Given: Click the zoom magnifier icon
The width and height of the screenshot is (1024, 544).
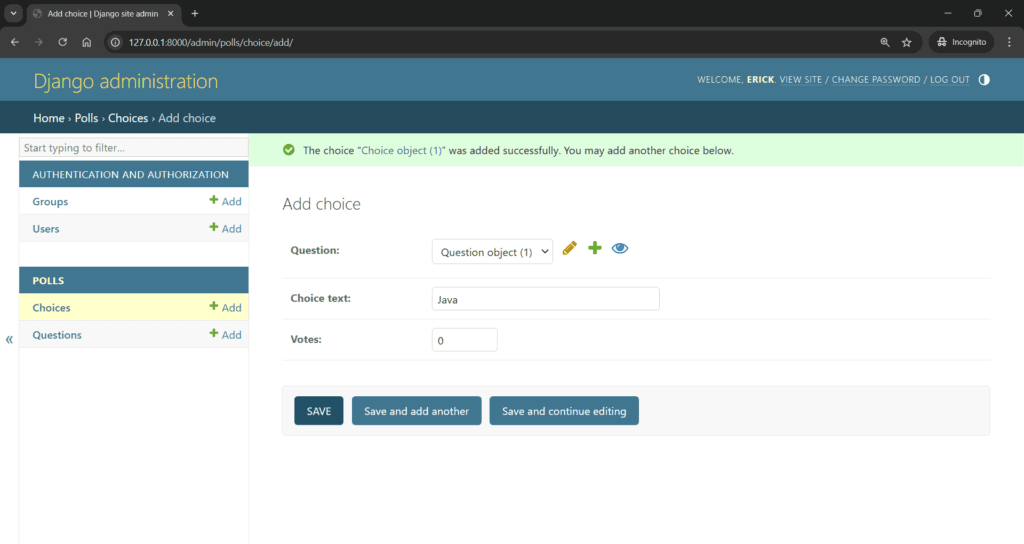Looking at the screenshot, I should 885,42.
